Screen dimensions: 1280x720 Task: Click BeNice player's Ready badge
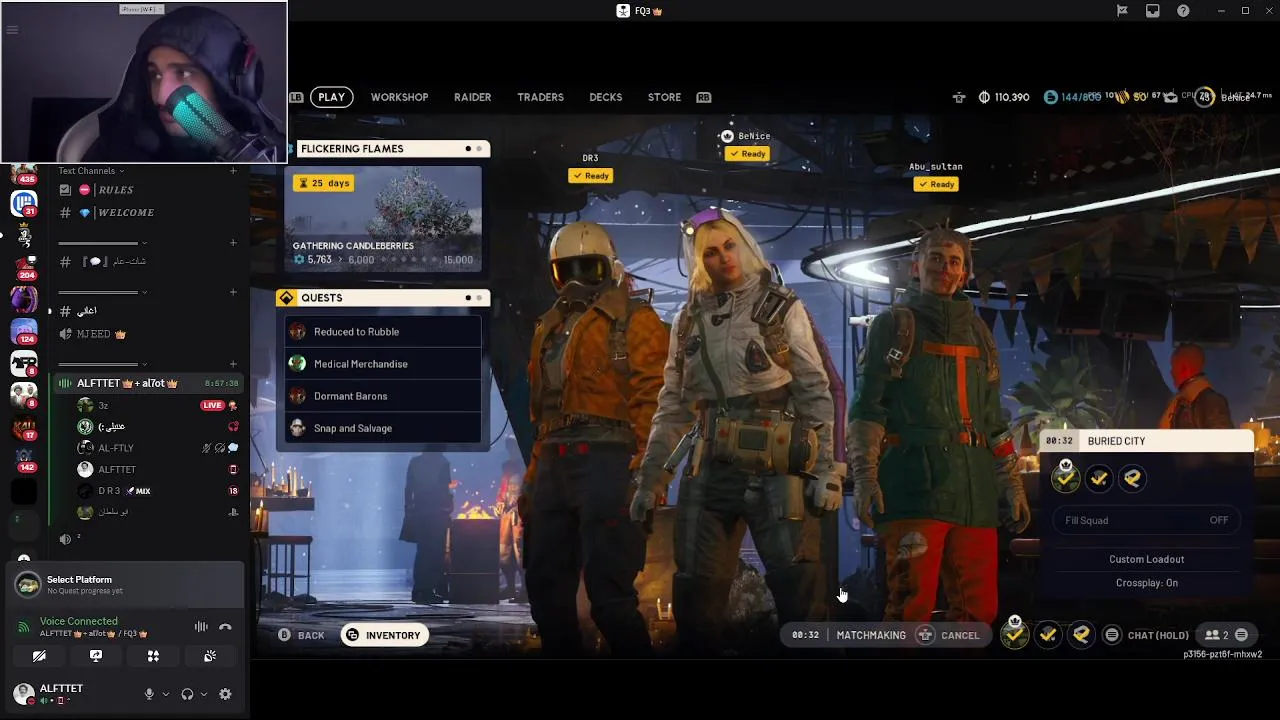(x=747, y=154)
